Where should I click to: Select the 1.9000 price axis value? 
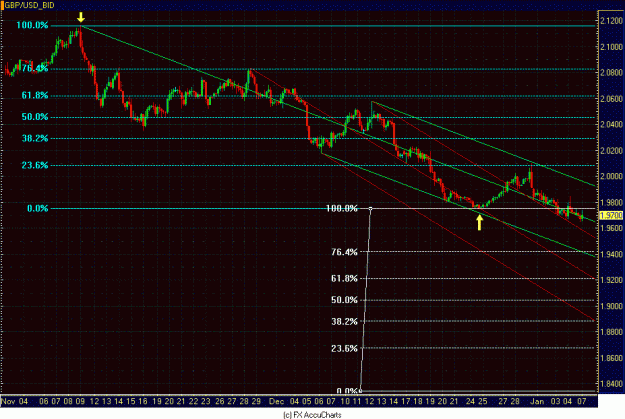click(611, 306)
